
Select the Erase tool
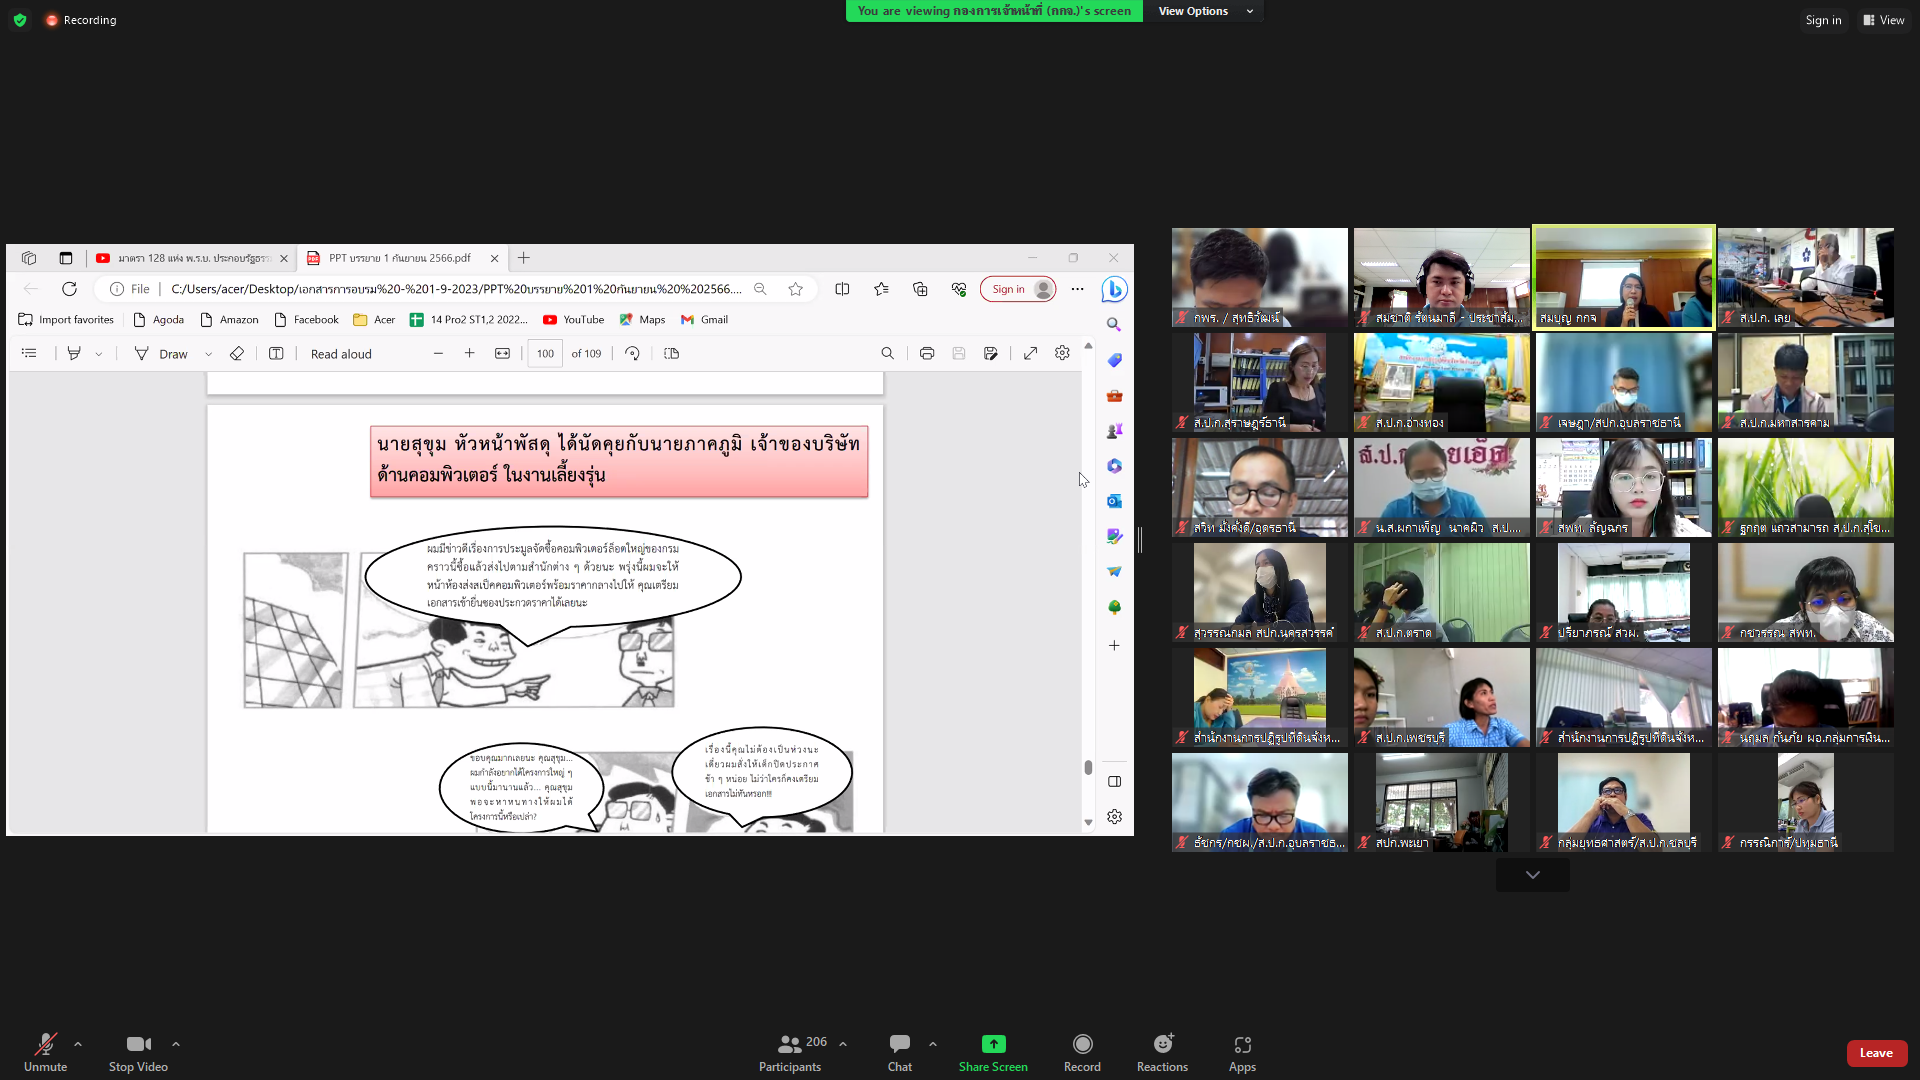(237, 353)
